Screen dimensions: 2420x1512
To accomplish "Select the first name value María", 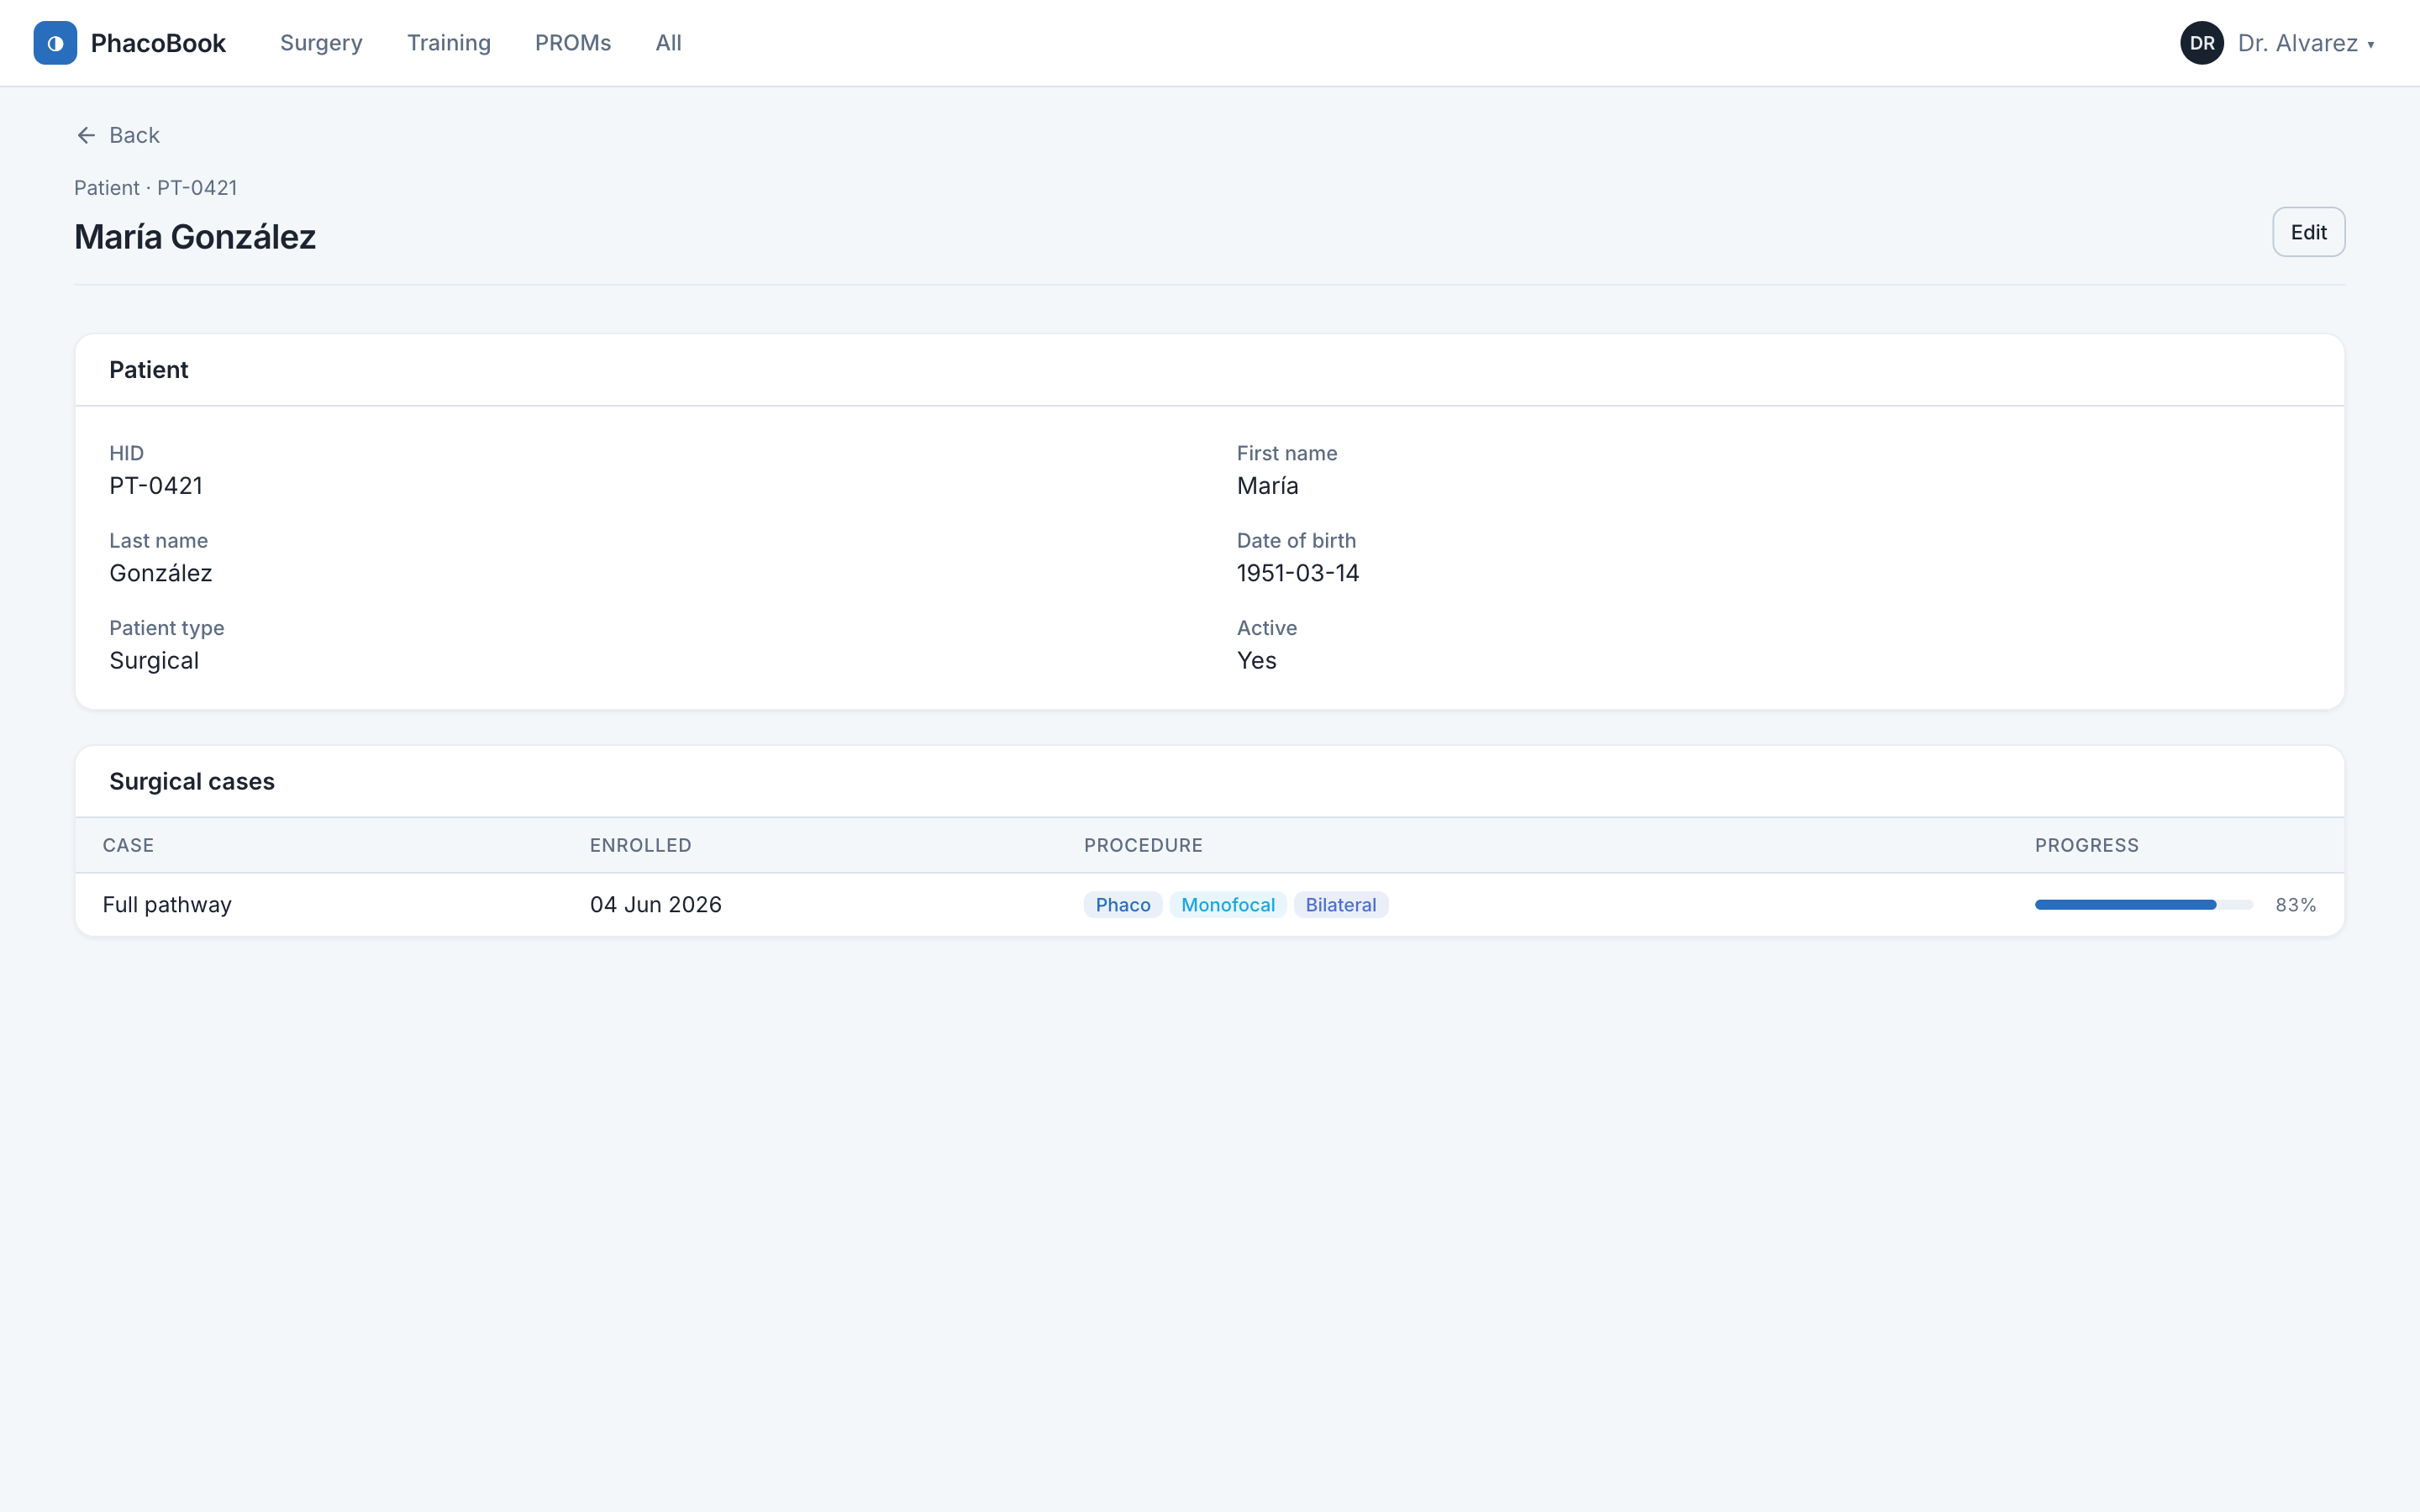I will coord(1267,486).
